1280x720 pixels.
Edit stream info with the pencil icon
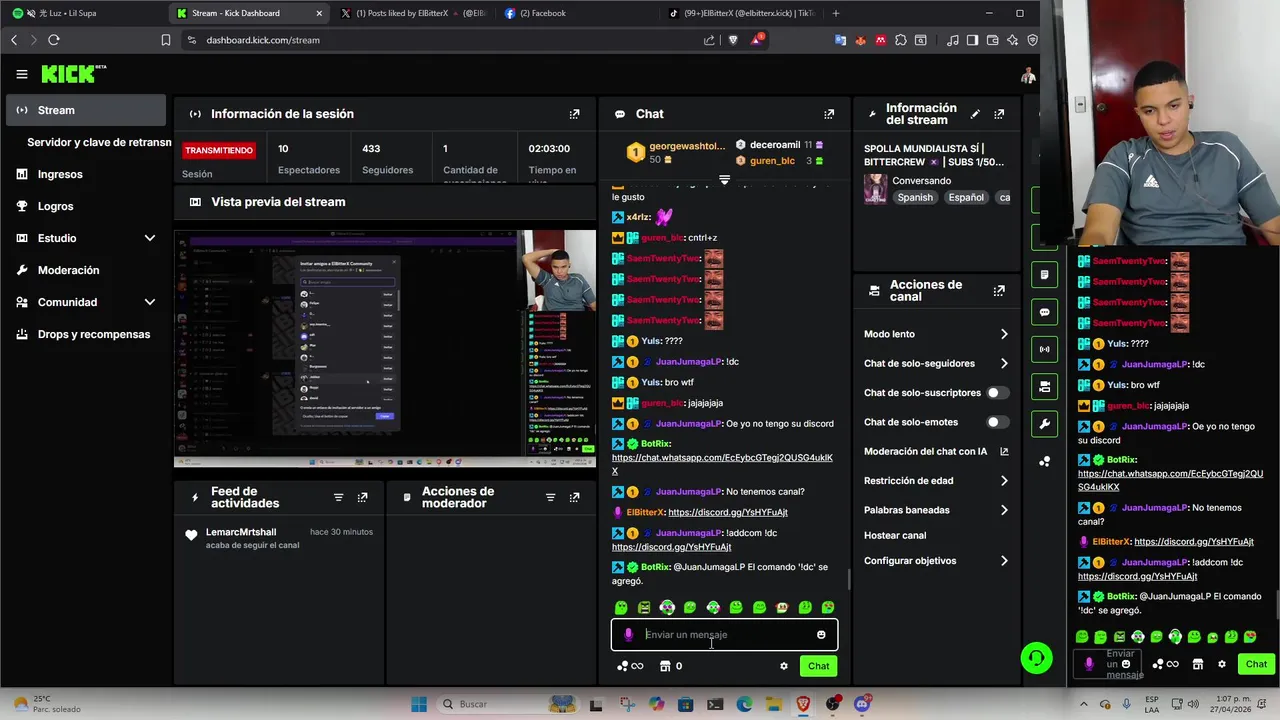click(x=975, y=114)
